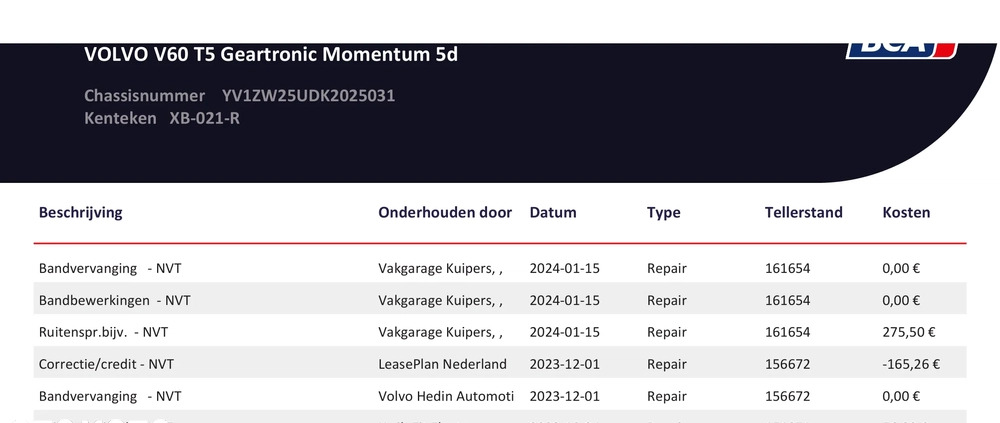The width and height of the screenshot is (1000, 423).
Task: Click the Kosten column header
Action: click(906, 212)
